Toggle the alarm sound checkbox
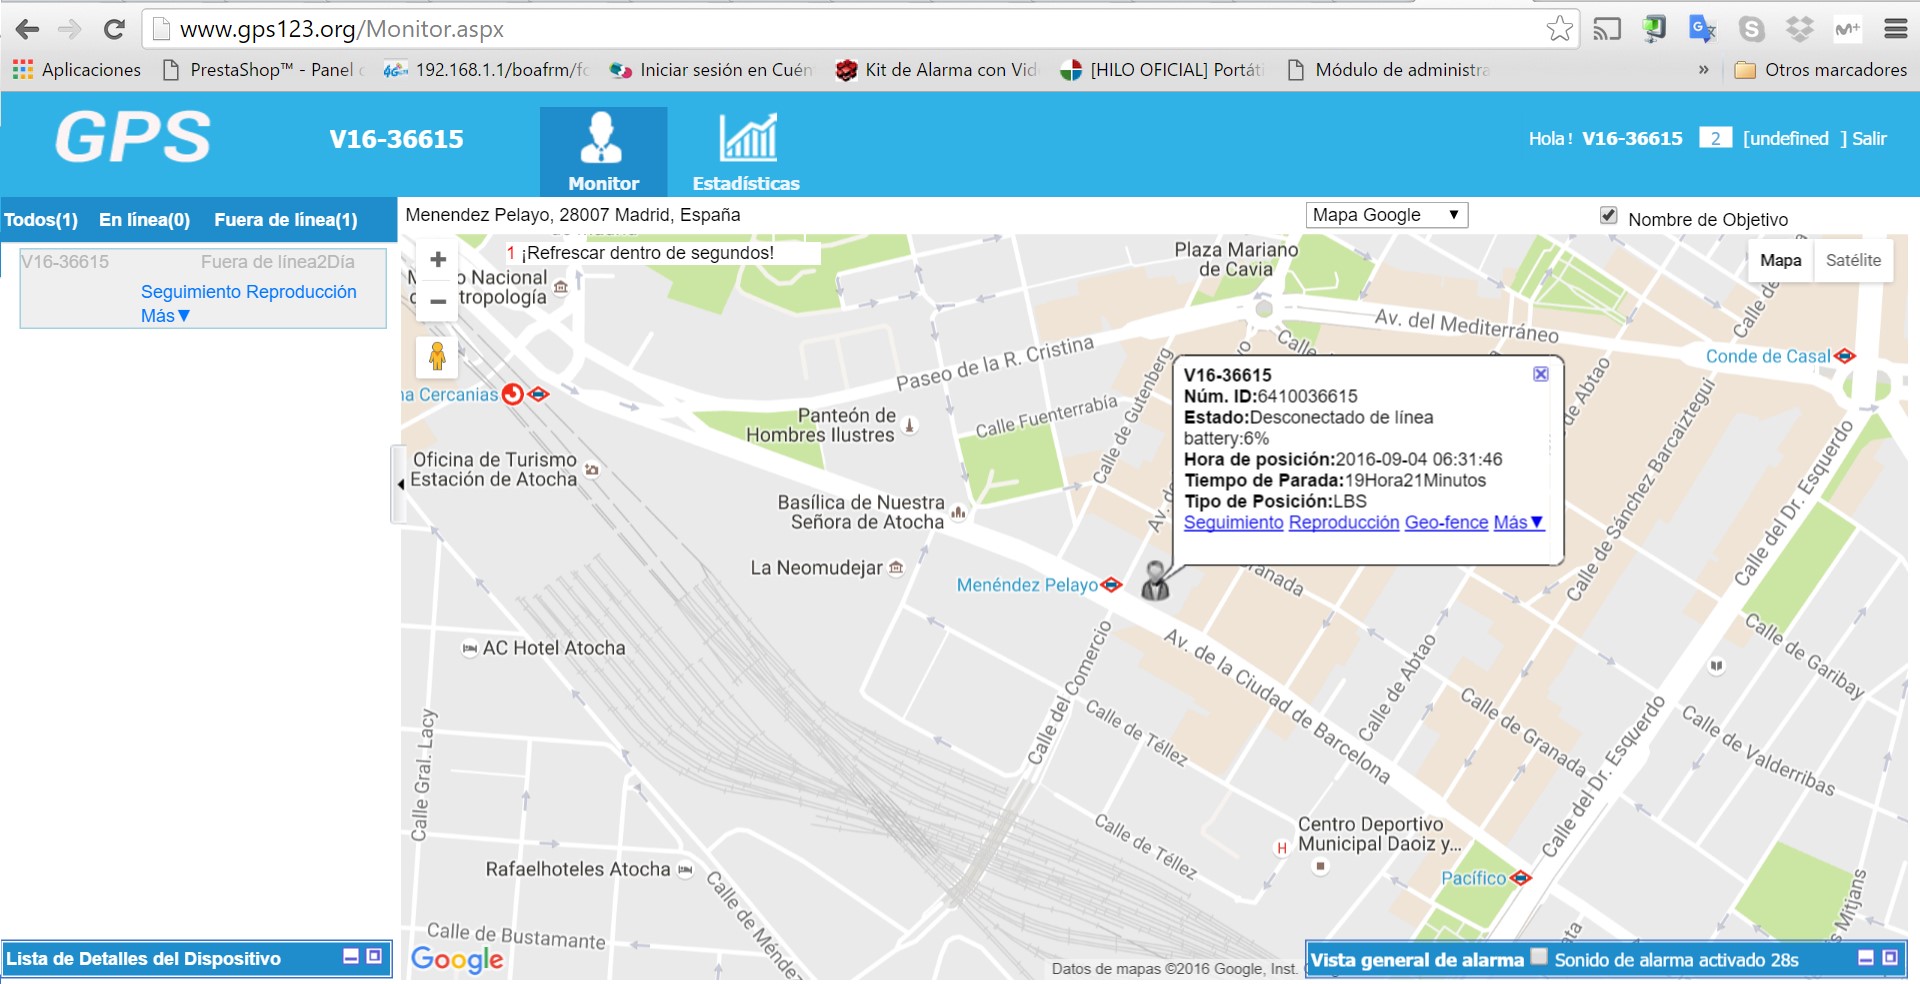1920x984 pixels. tap(1539, 956)
